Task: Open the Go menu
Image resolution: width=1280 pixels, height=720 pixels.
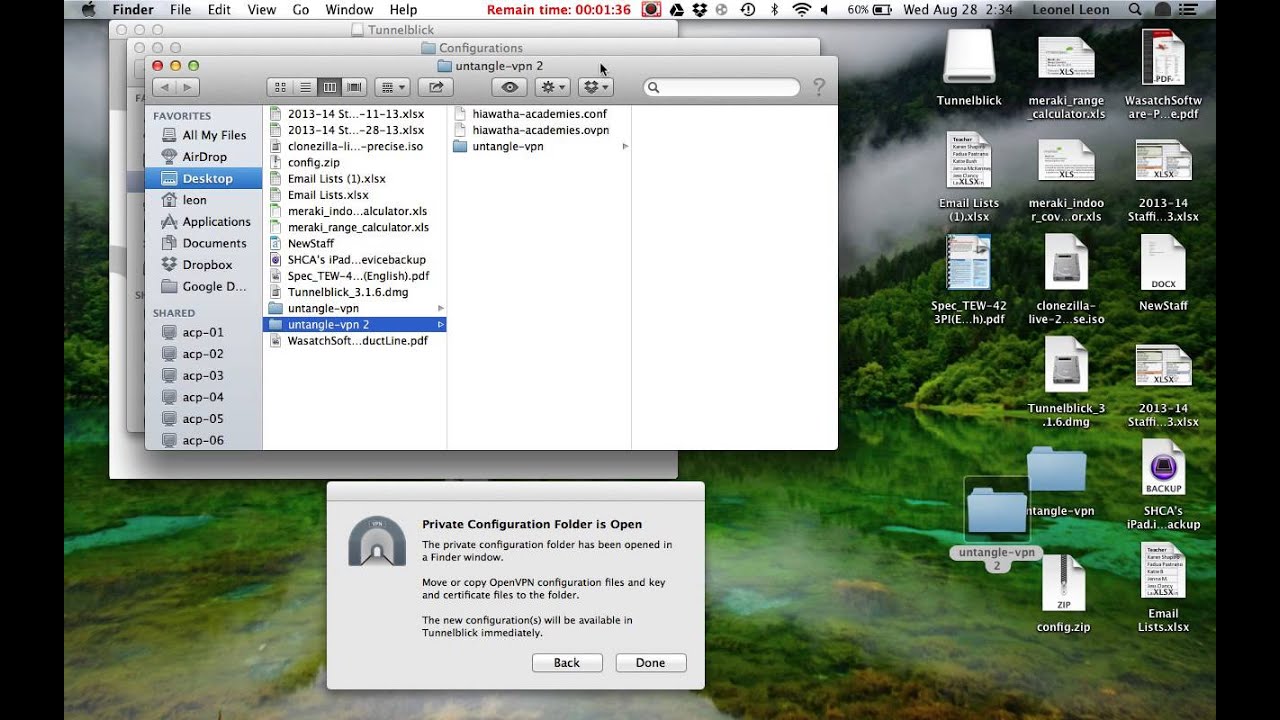Action: pos(301,9)
